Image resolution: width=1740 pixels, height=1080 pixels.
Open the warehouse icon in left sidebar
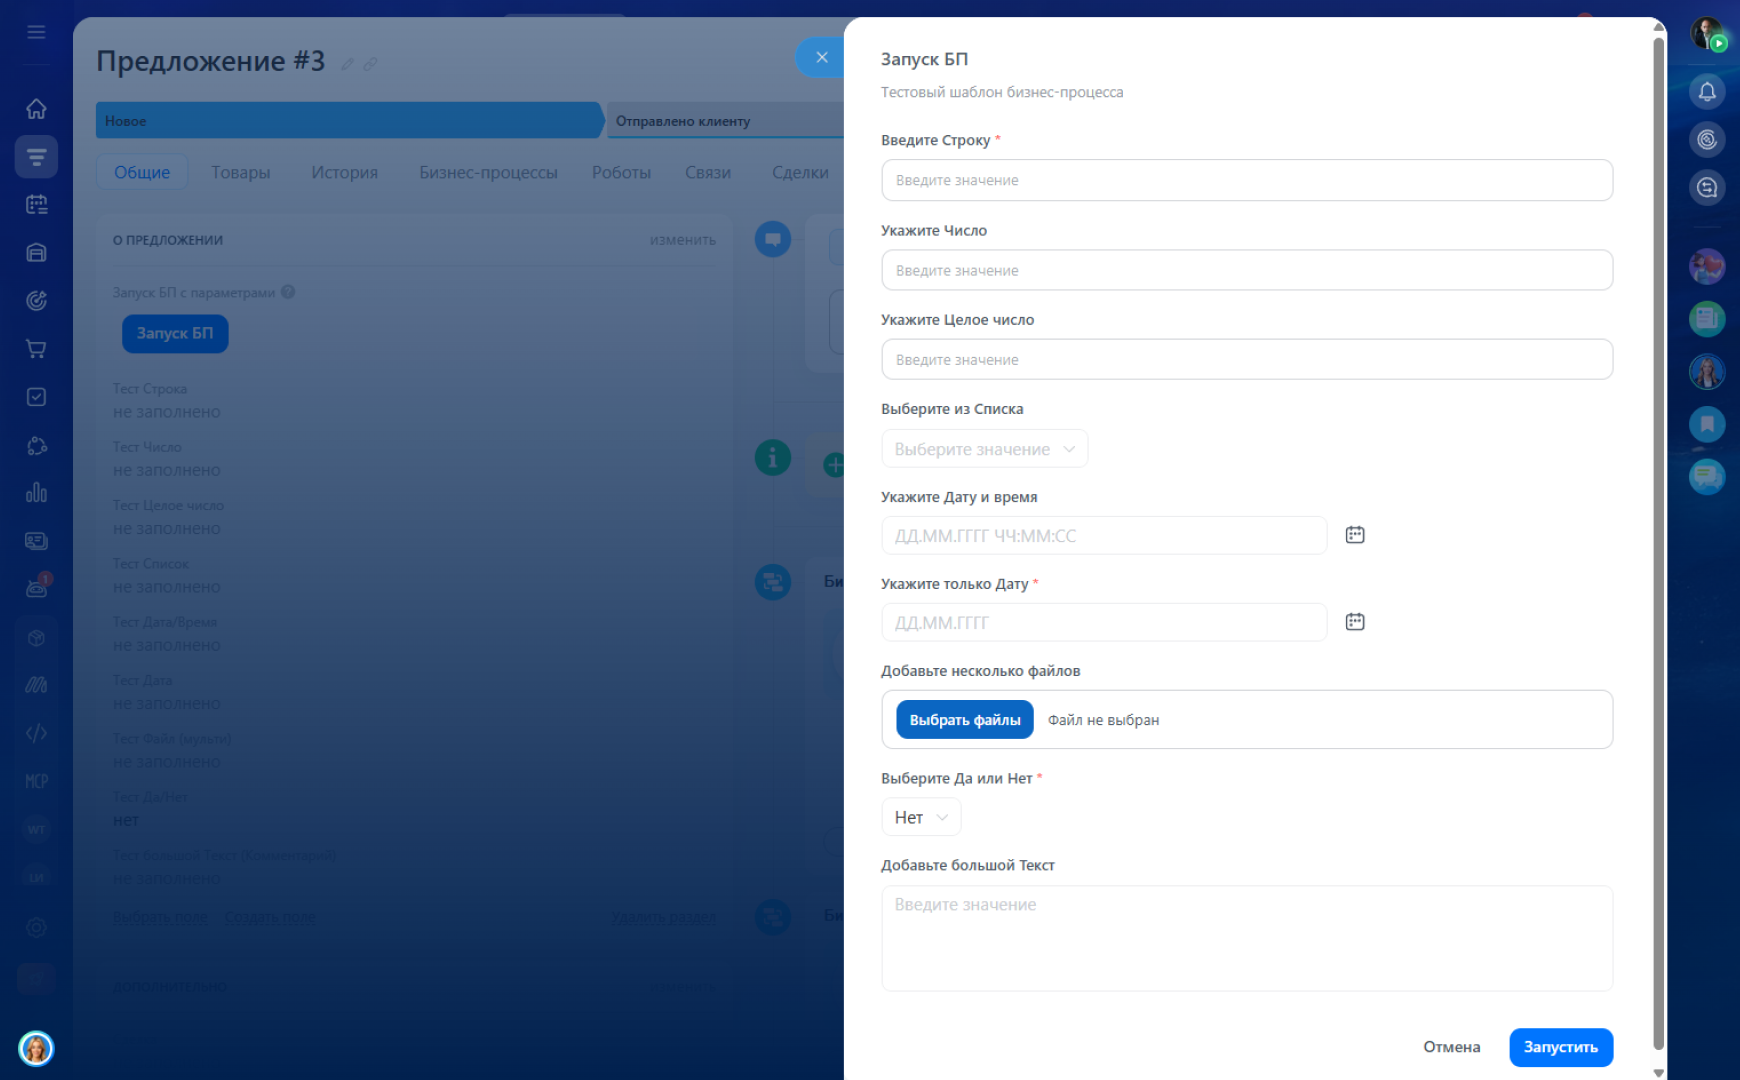[x=36, y=252]
